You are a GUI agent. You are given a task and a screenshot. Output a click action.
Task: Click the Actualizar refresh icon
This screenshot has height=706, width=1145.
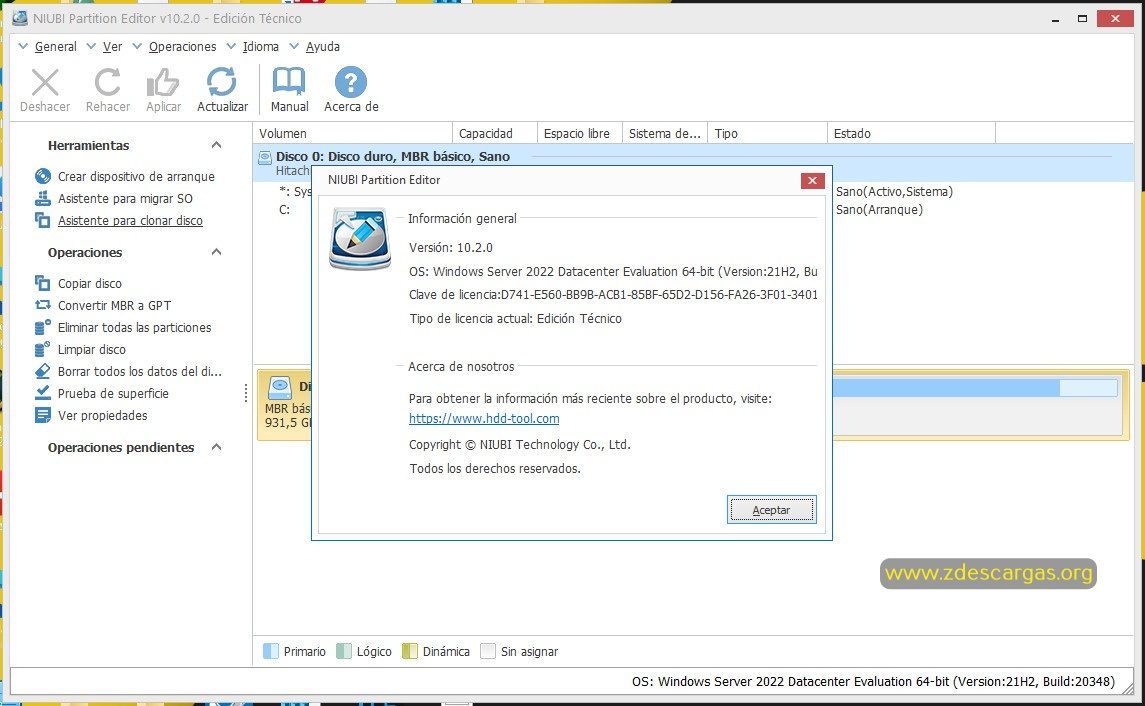221,82
